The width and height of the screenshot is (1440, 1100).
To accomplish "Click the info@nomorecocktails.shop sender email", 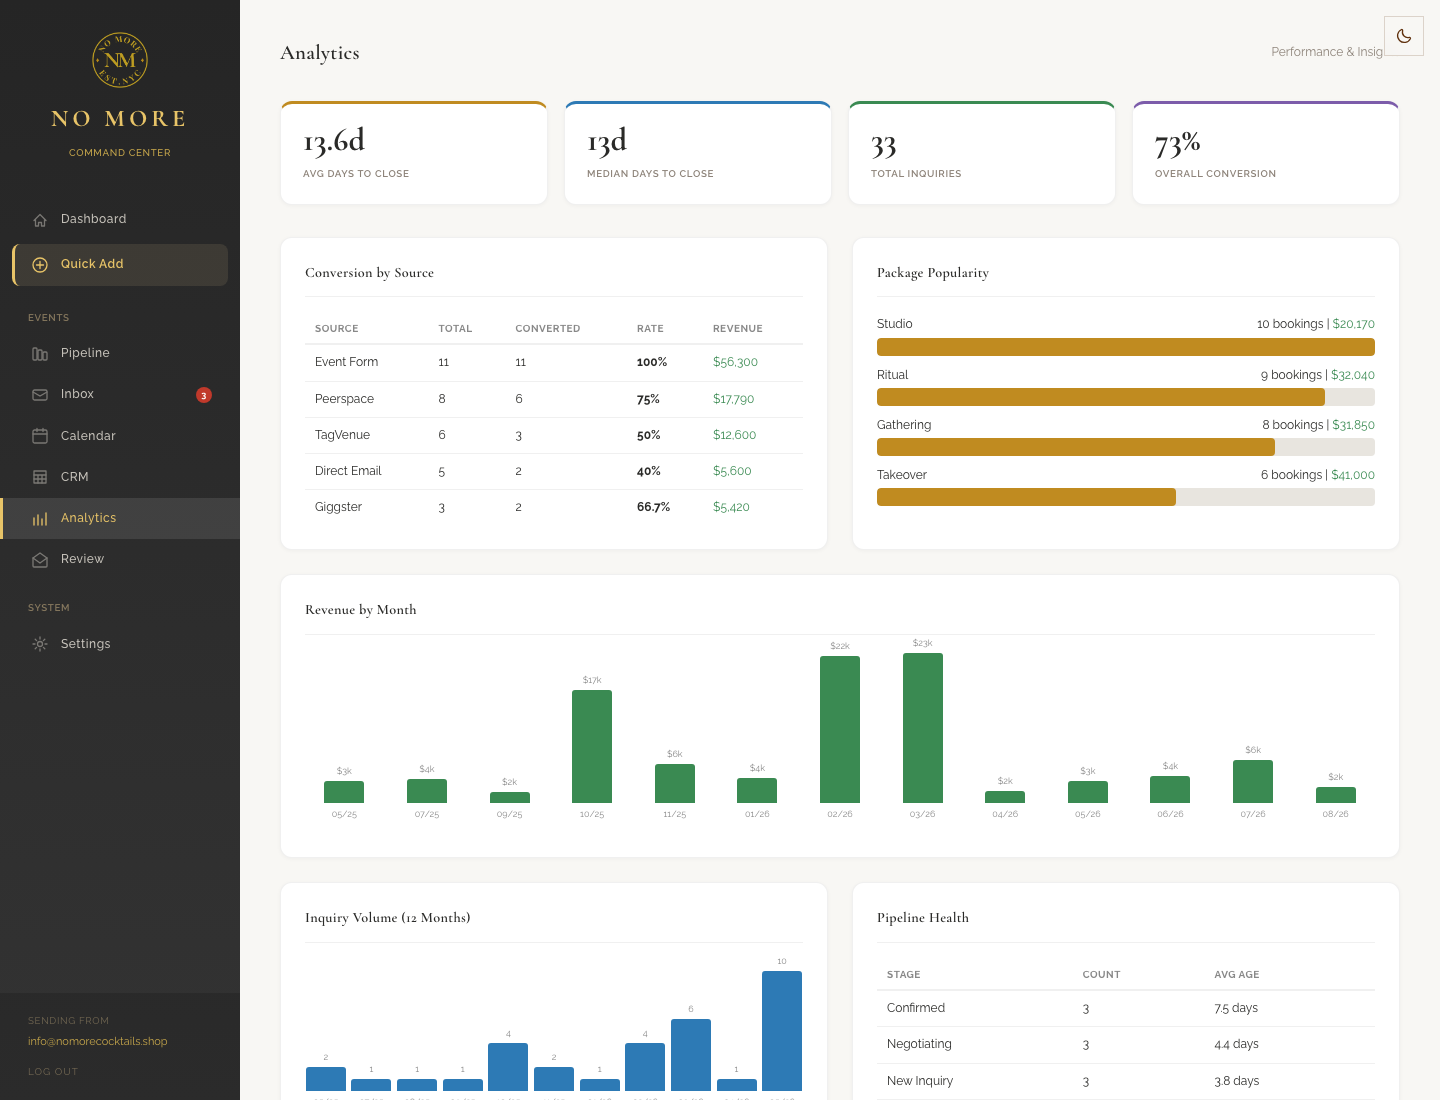I will (x=98, y=1041).
